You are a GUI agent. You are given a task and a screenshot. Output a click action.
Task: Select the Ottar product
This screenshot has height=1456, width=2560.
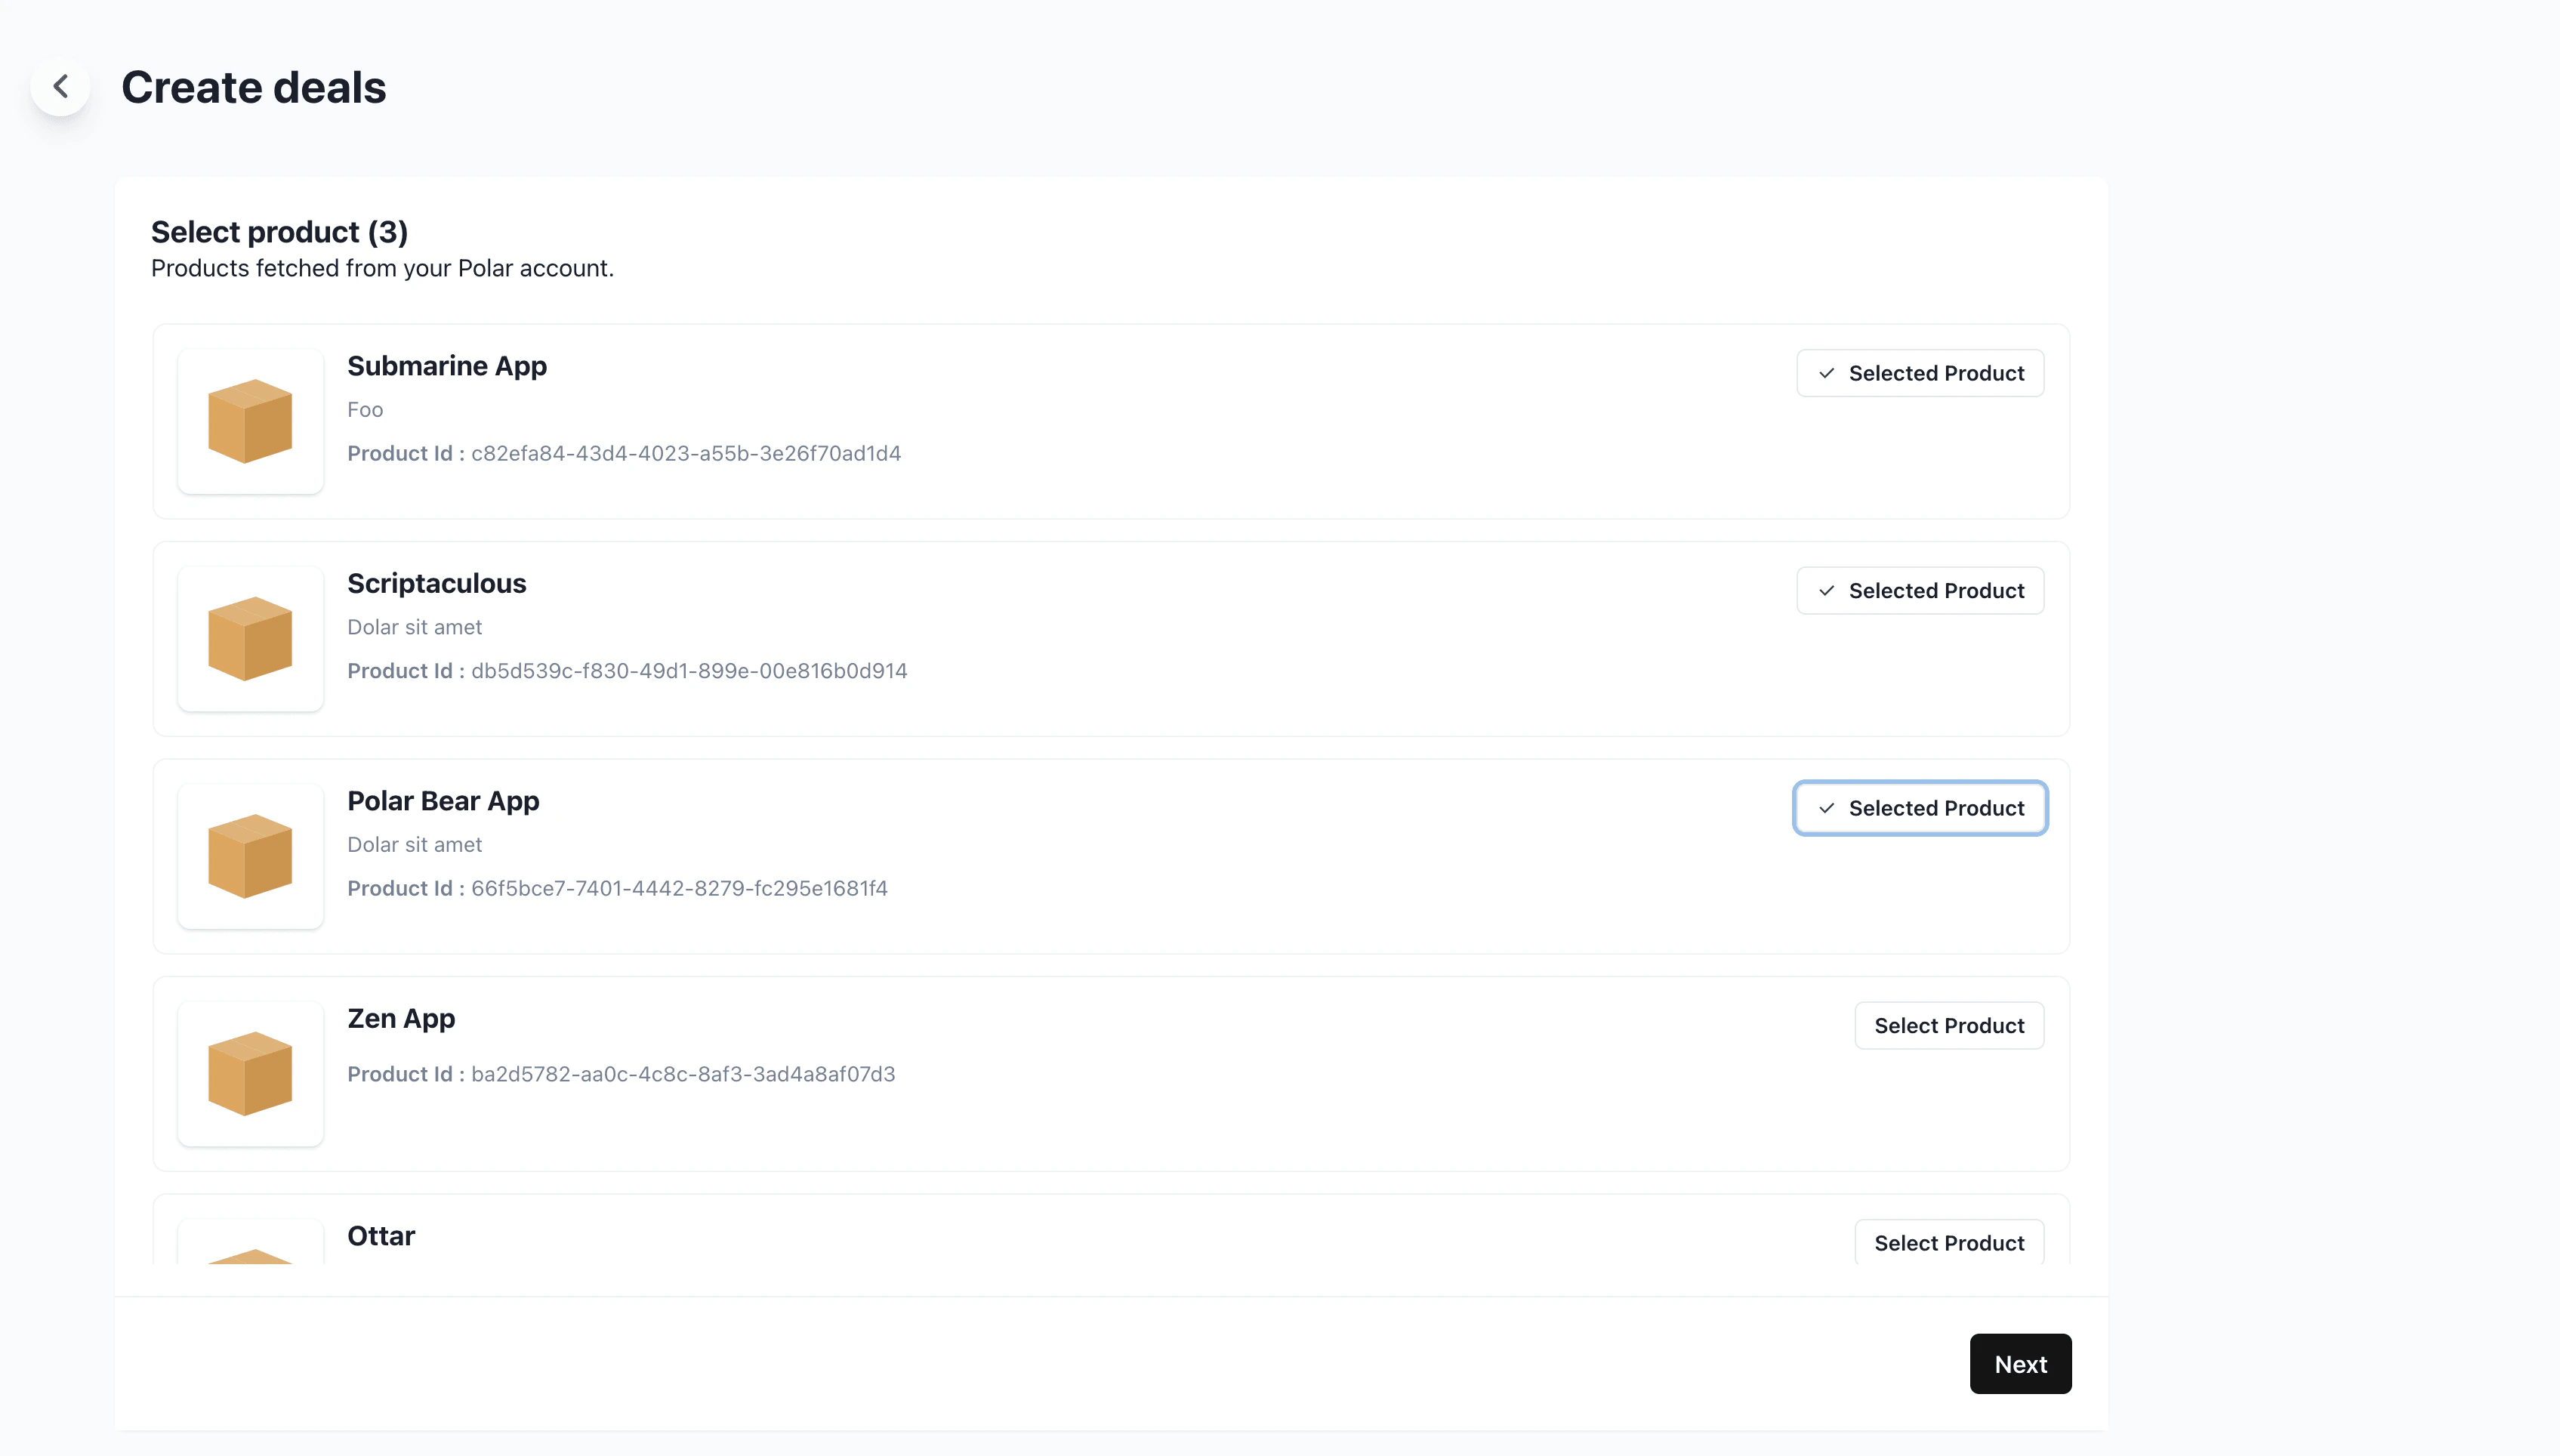1948,1243
